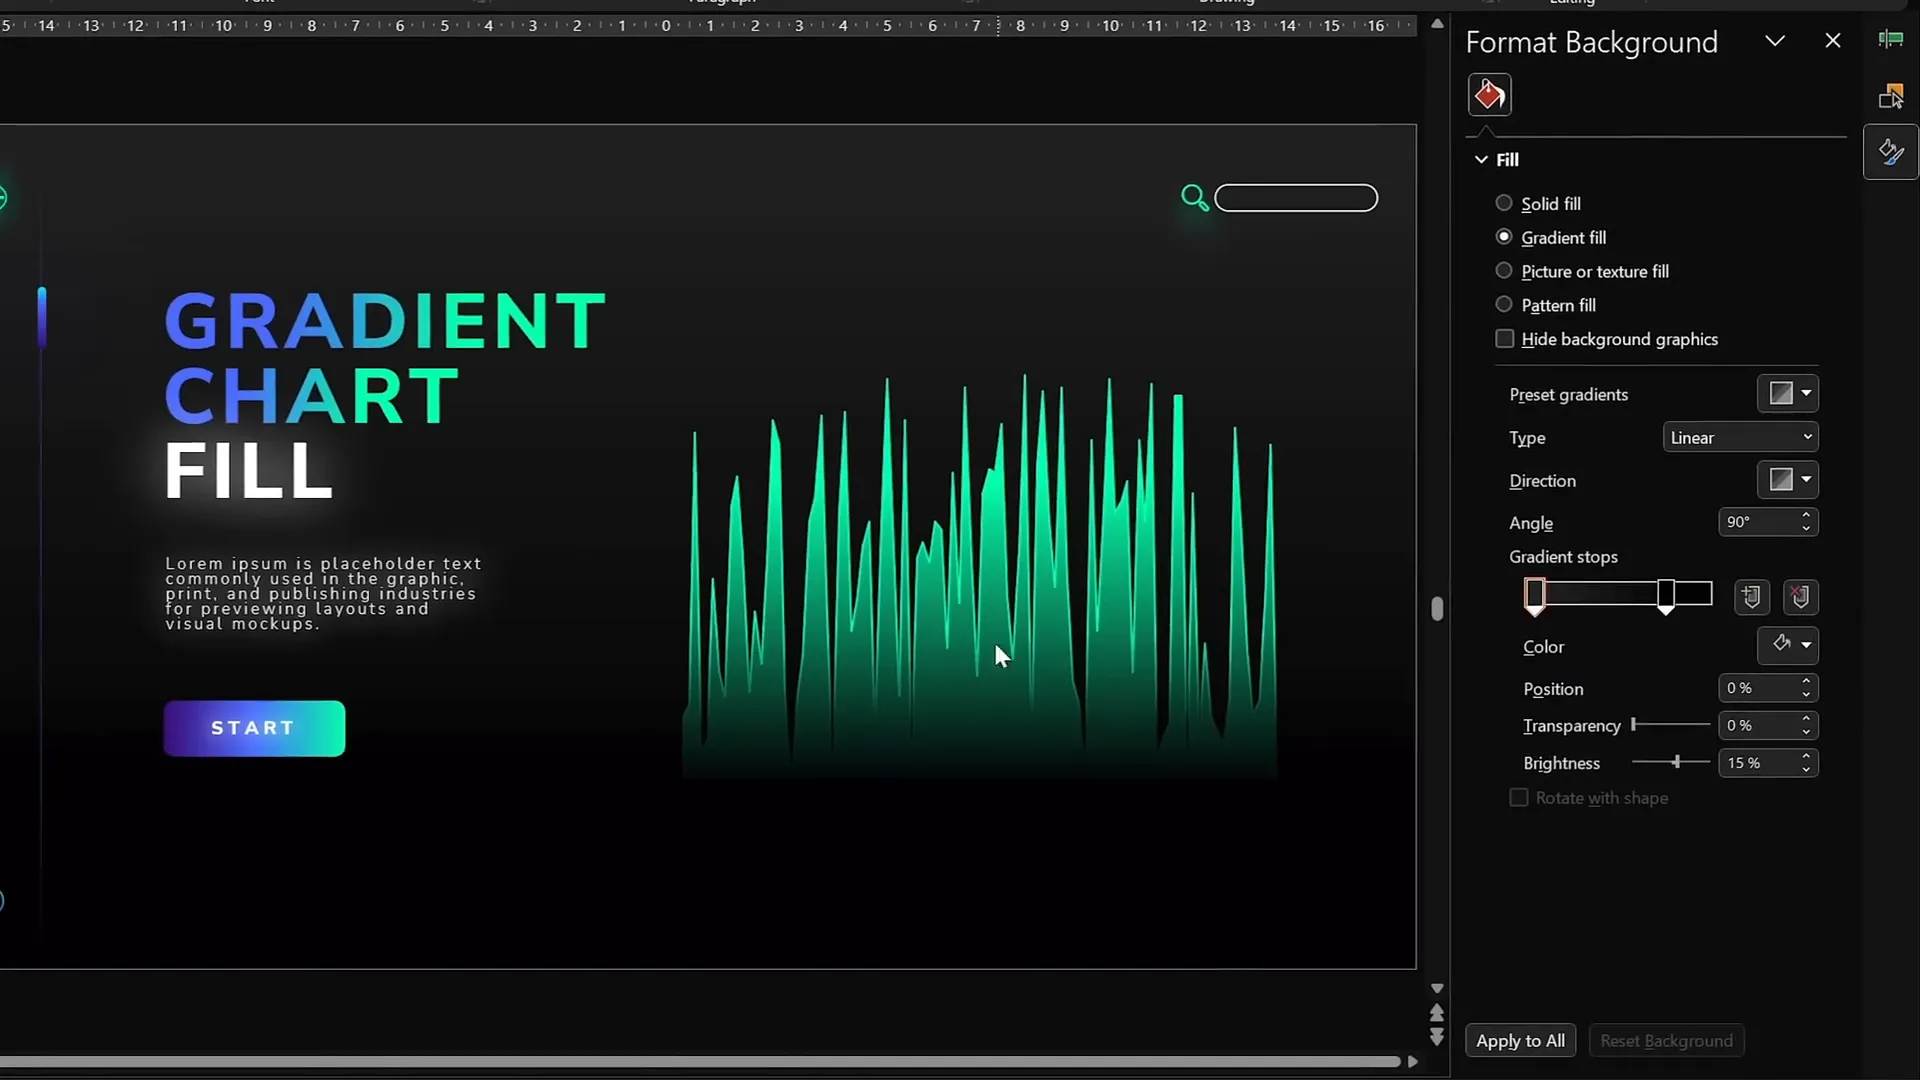Click the scroll up arrow of vertical scrollbar
Screen dimensions: 1920x1080
pyautogui.click(x=1437, y=24)
